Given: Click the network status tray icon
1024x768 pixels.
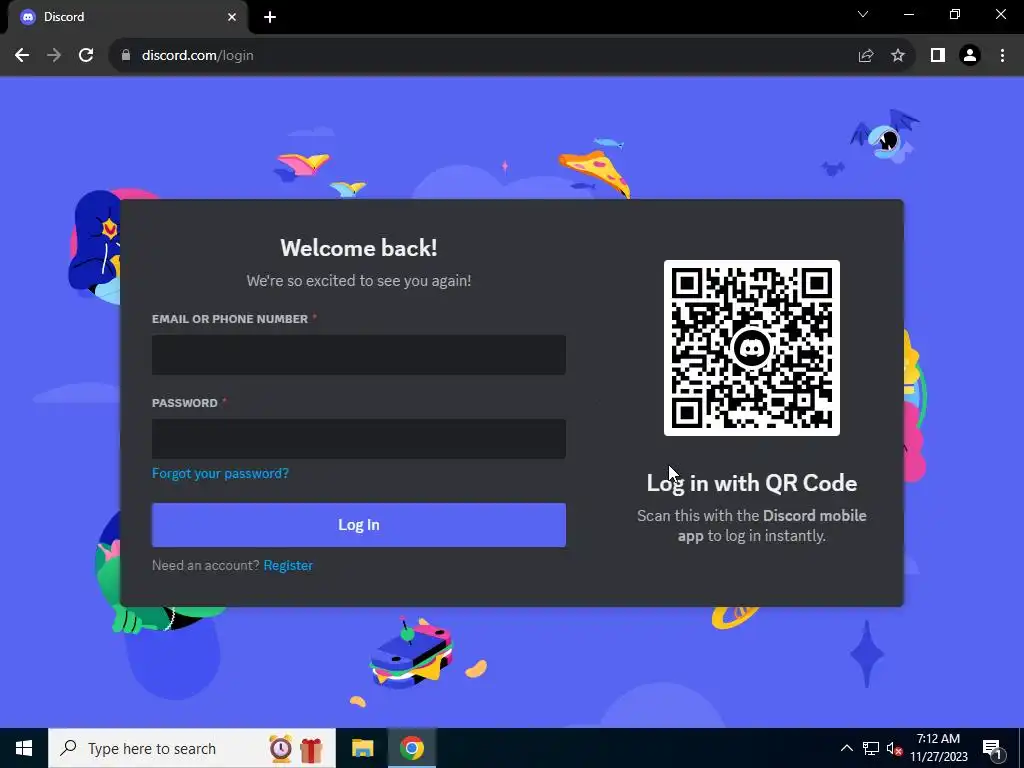Looking at the screenshot, I should (871, 748).
